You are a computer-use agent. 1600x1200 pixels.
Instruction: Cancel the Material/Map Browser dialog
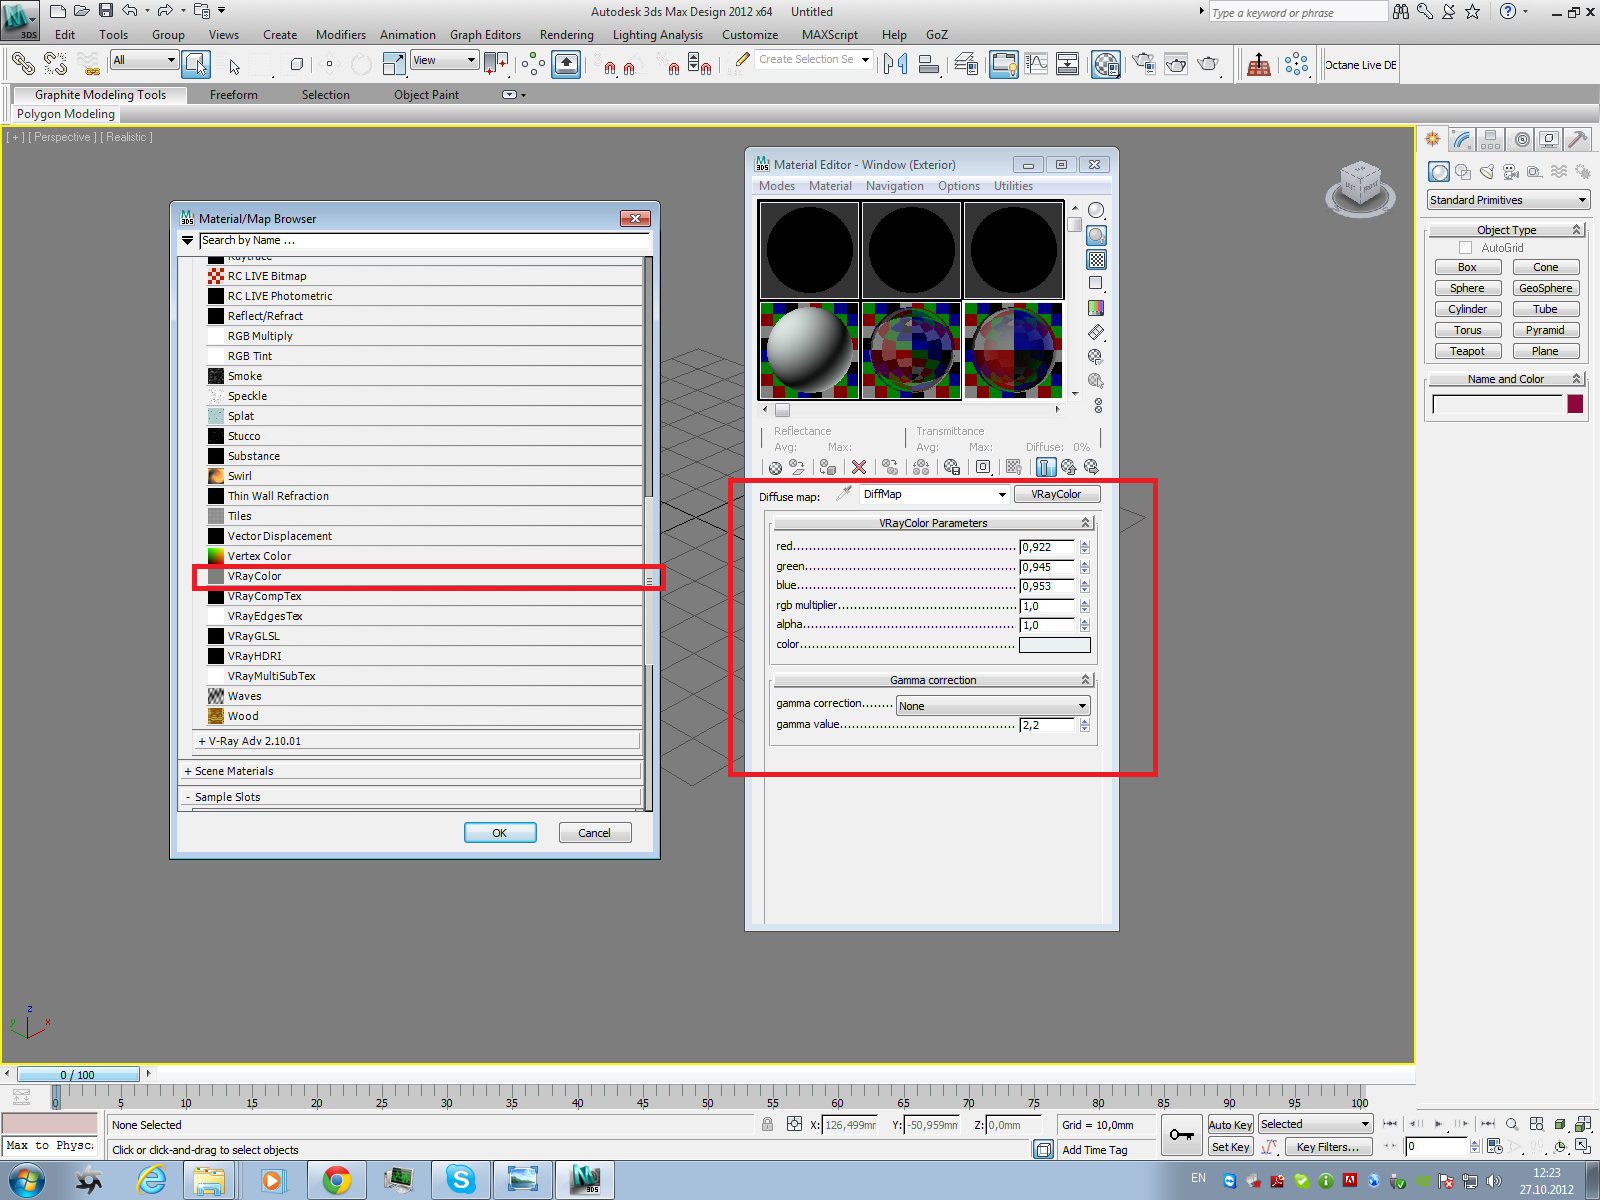tap(594, 833)
